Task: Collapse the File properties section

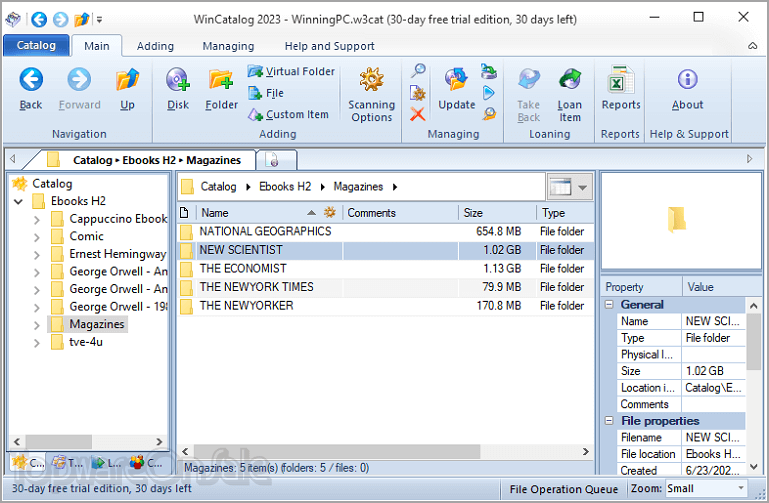Action: pyautogui.click(x=609, y=421)
